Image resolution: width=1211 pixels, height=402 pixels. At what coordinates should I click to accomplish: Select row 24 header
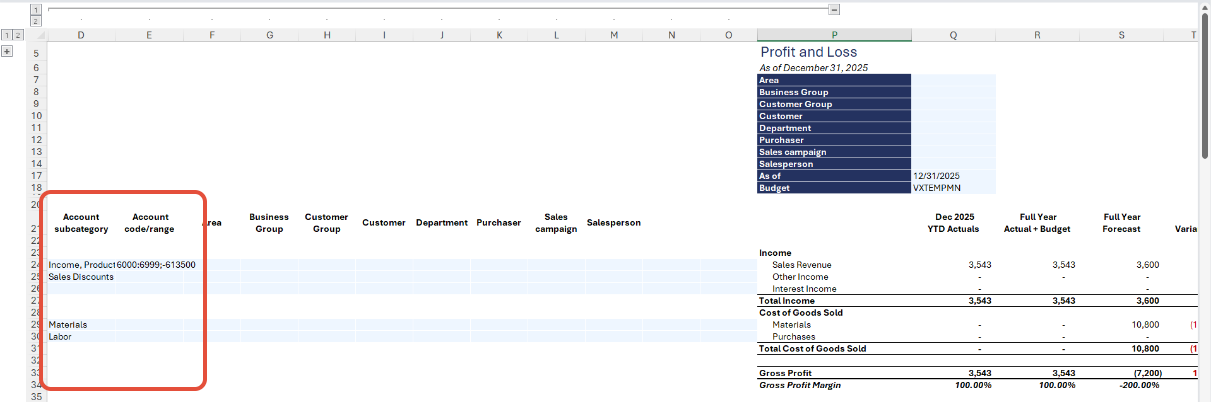coord(36,265)
